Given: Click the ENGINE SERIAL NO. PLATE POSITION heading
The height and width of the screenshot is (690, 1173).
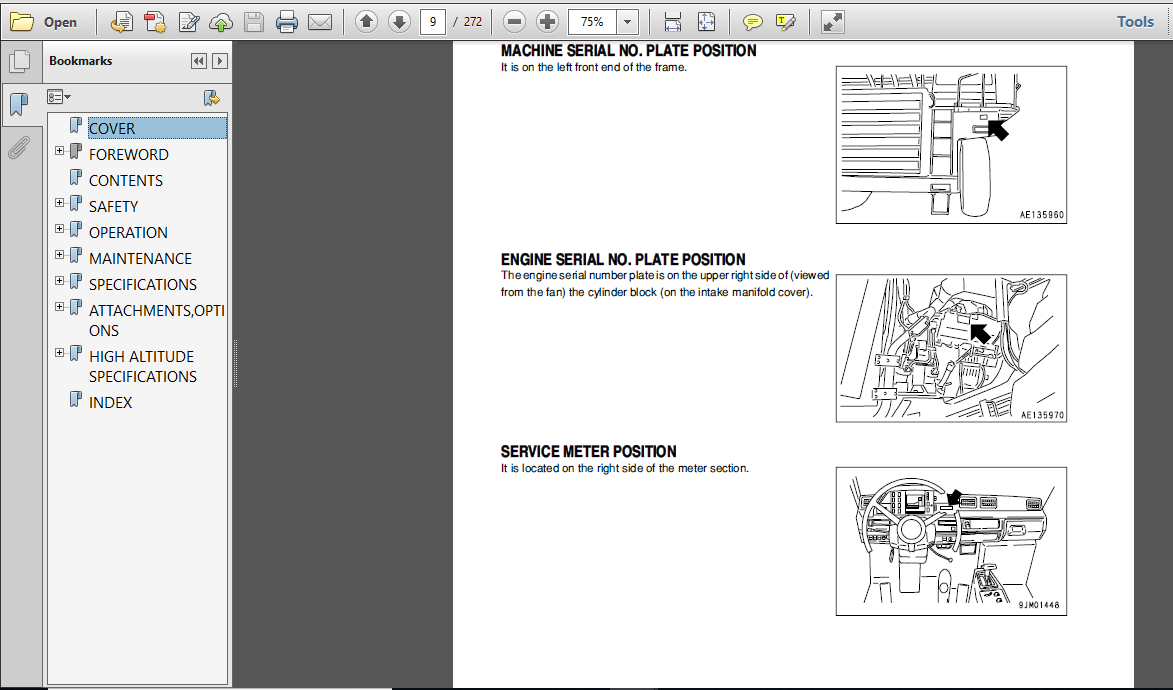Looking at the screenshot, I should click(x=623, y=260).
